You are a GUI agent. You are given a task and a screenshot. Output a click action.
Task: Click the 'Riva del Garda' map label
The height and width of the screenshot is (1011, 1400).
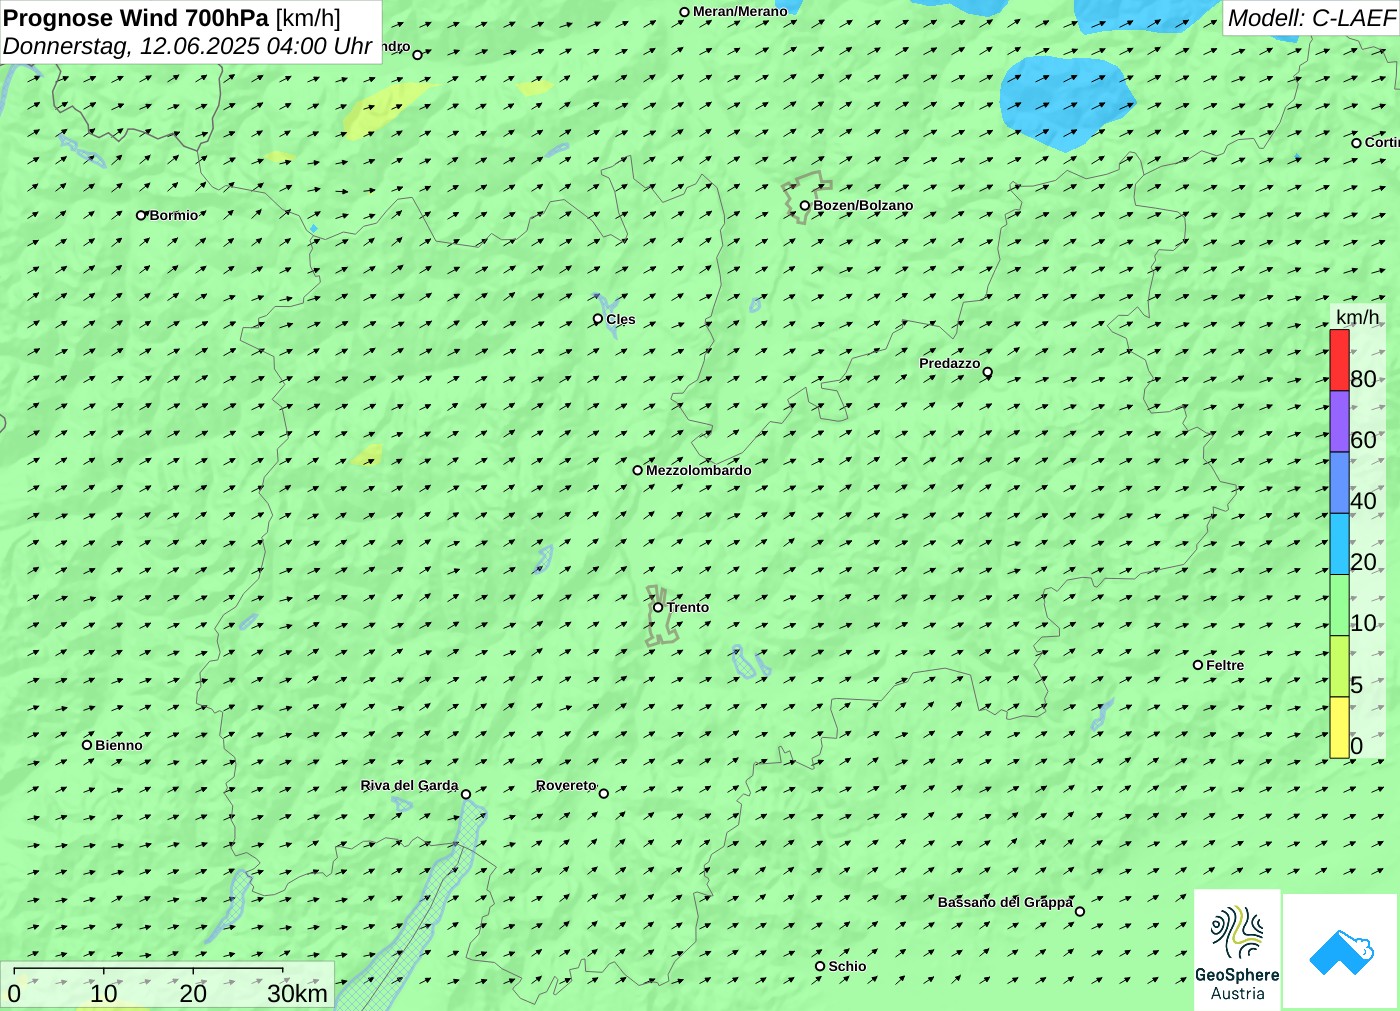[x=409, y=785]
